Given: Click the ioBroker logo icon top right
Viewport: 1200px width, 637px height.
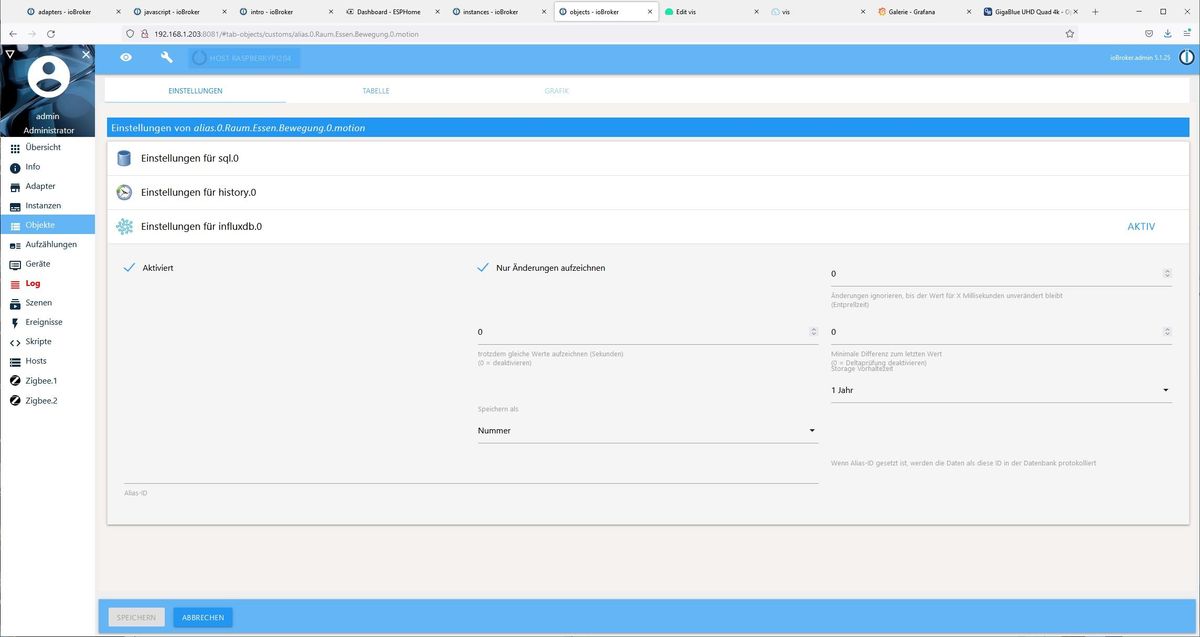Looking at the screenshot, I should tap(1186, 58).
